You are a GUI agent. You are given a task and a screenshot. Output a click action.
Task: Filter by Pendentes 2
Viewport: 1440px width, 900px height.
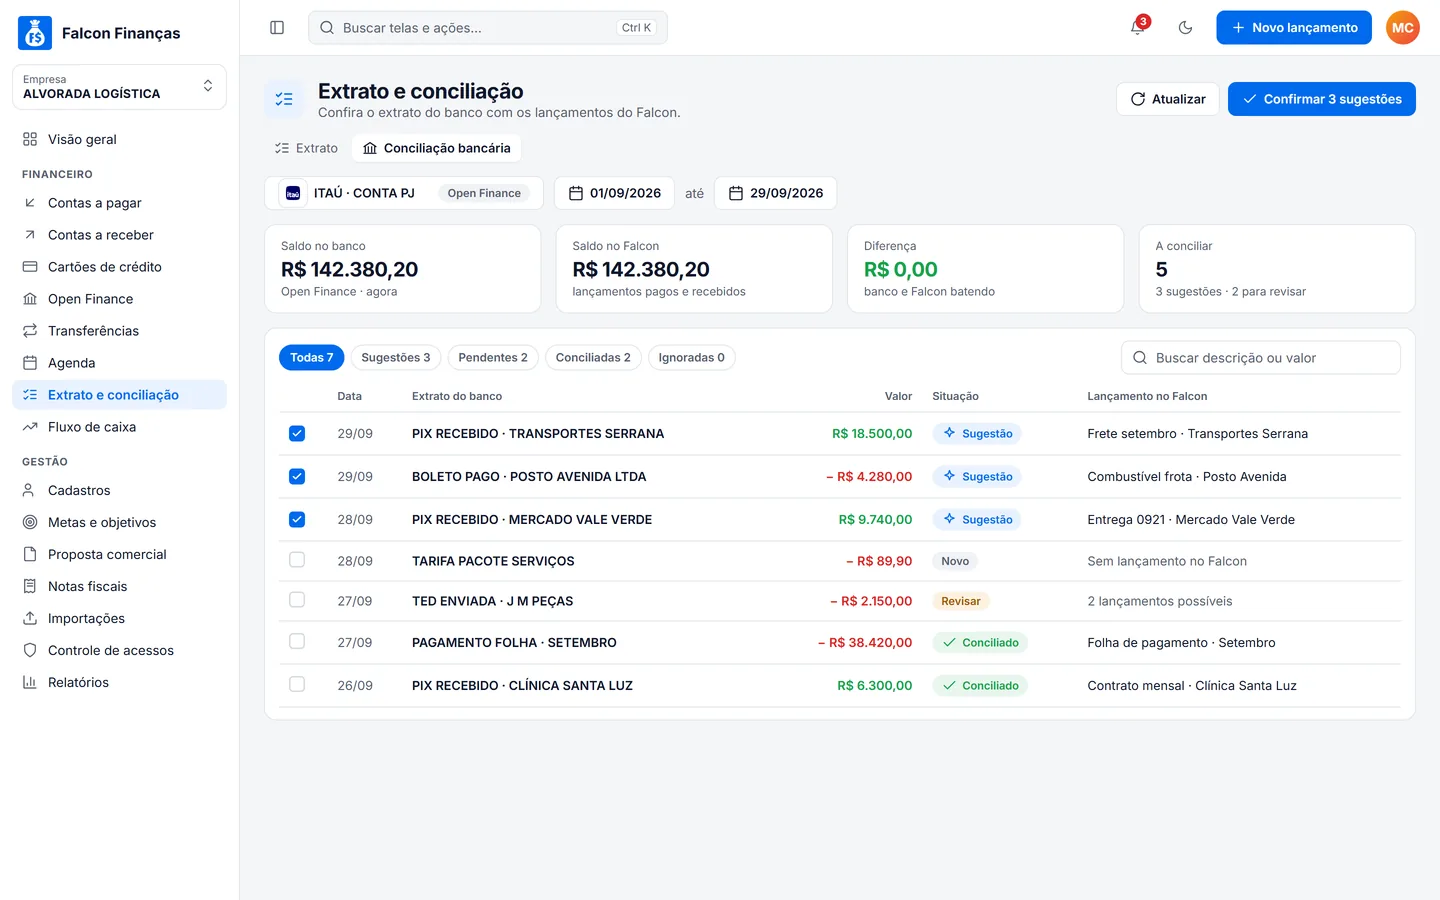[x=493, y=358]
